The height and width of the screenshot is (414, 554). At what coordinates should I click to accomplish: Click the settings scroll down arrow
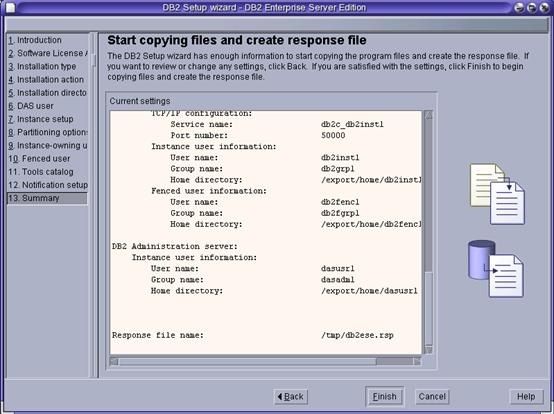point(428,350)
